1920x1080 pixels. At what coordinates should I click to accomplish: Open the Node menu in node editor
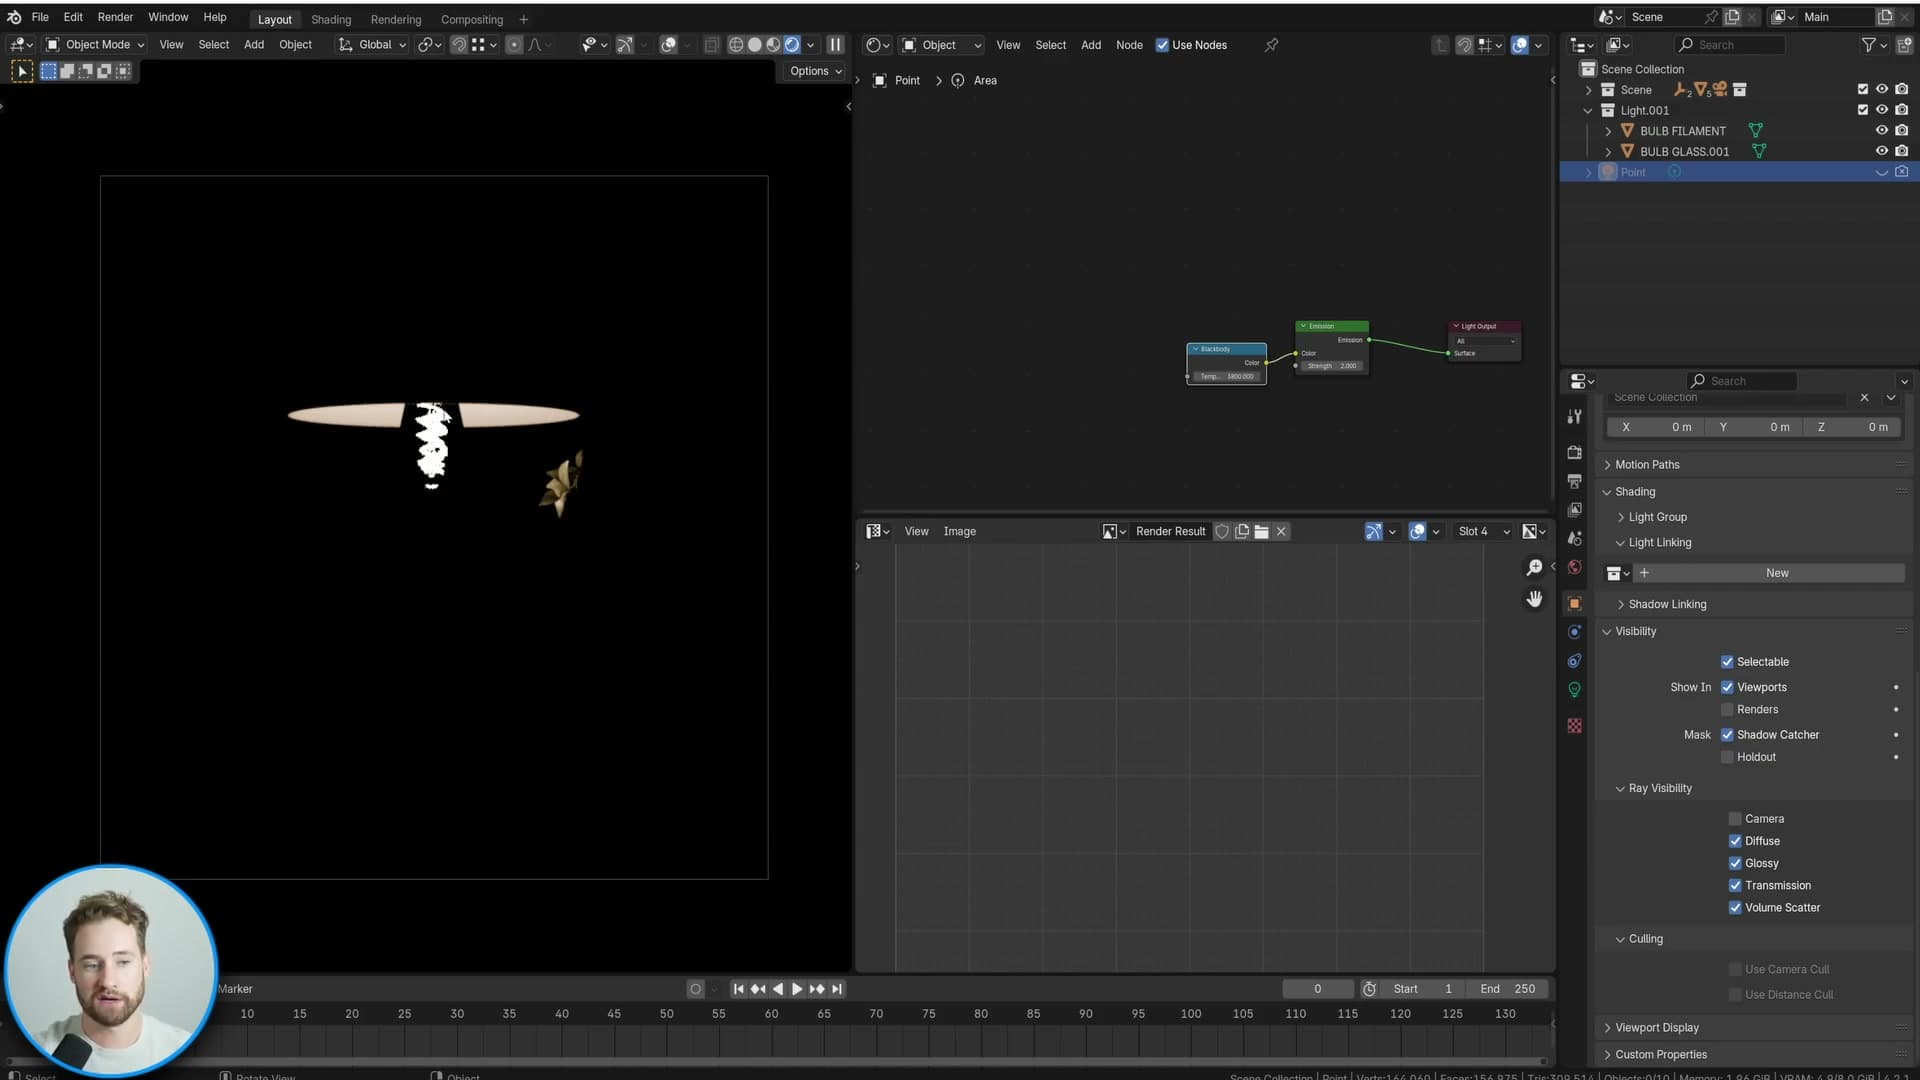pos(1129,45)
